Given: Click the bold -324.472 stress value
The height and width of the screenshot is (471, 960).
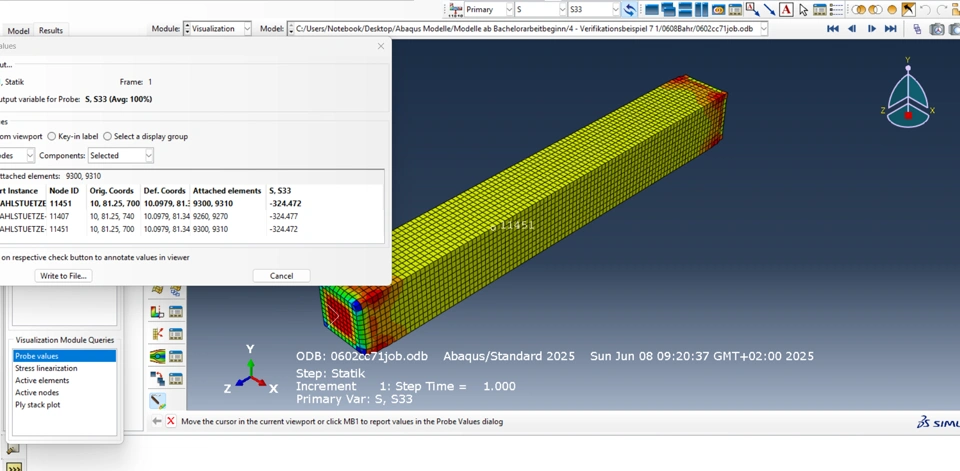Looking at the screenshot, I should pyautogui.click(x=285, y=203).
